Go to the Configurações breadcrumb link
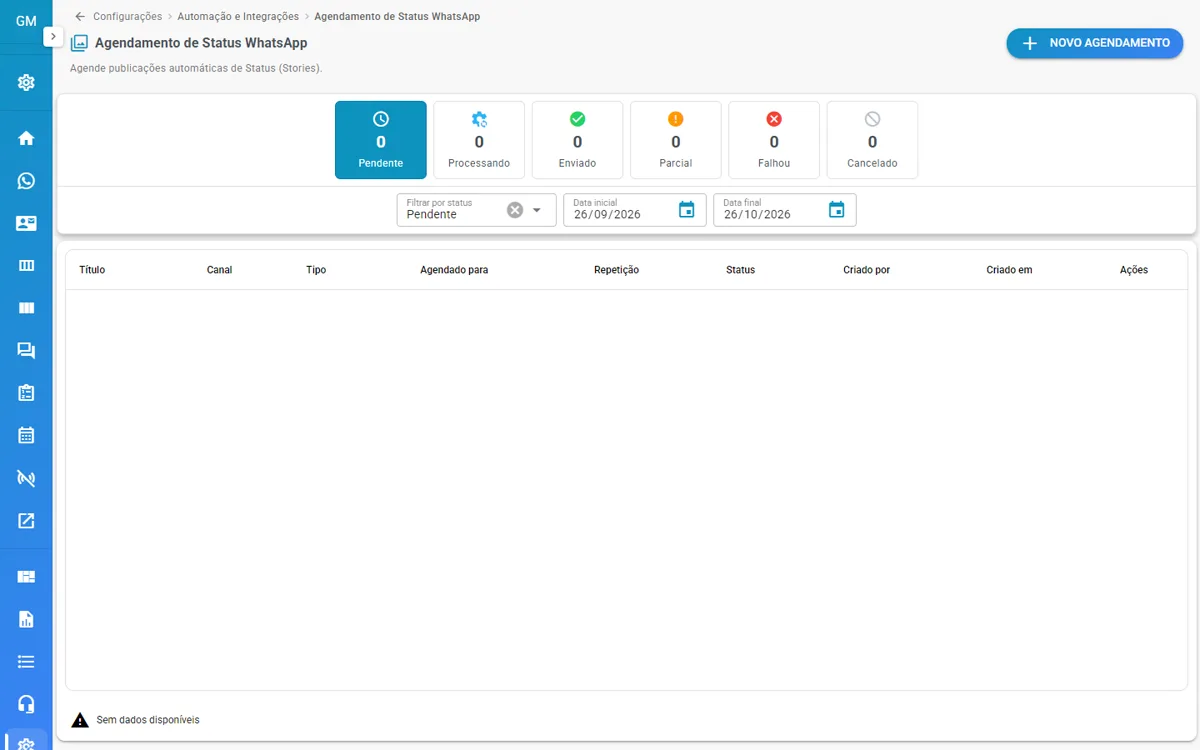 pyautogui.click(x=127, y=17)
